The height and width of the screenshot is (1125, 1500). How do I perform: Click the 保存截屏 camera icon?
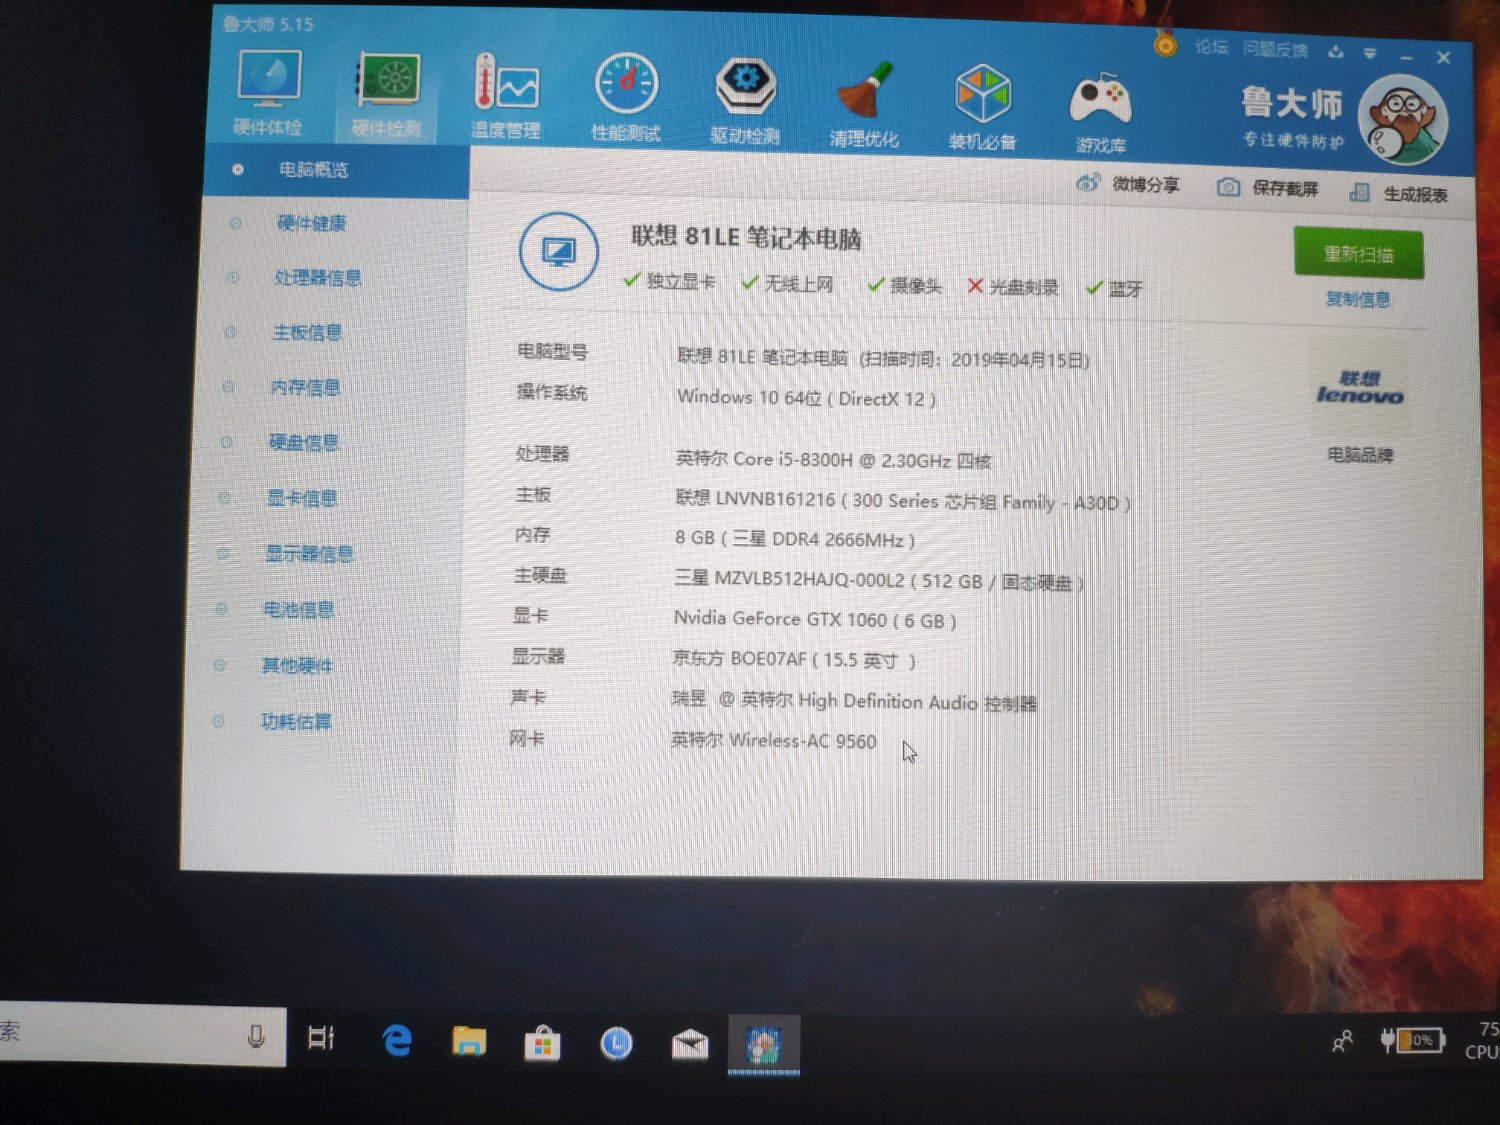click(x=1228, y=187)
